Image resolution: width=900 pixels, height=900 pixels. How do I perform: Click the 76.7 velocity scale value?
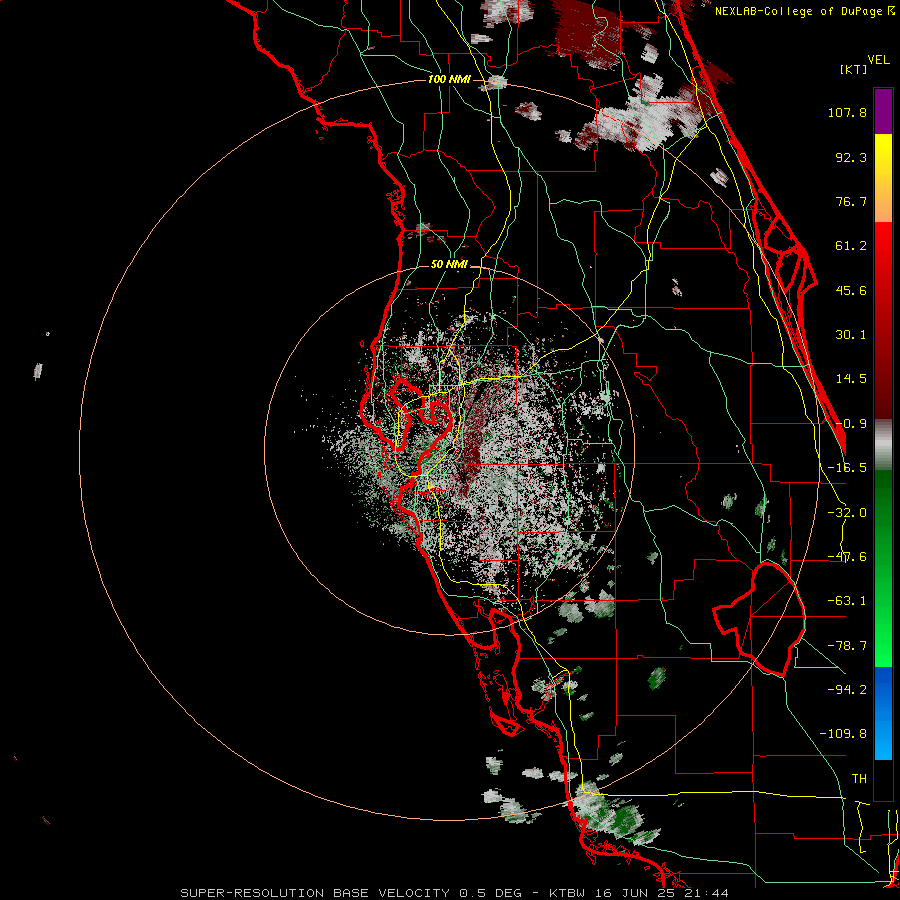point(851,201)
